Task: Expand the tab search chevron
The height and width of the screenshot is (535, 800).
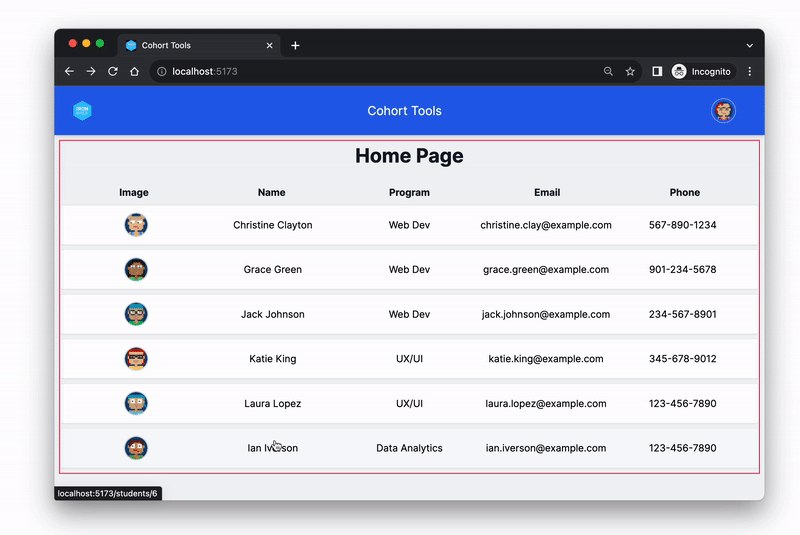Action: click(x=750, y=45)
